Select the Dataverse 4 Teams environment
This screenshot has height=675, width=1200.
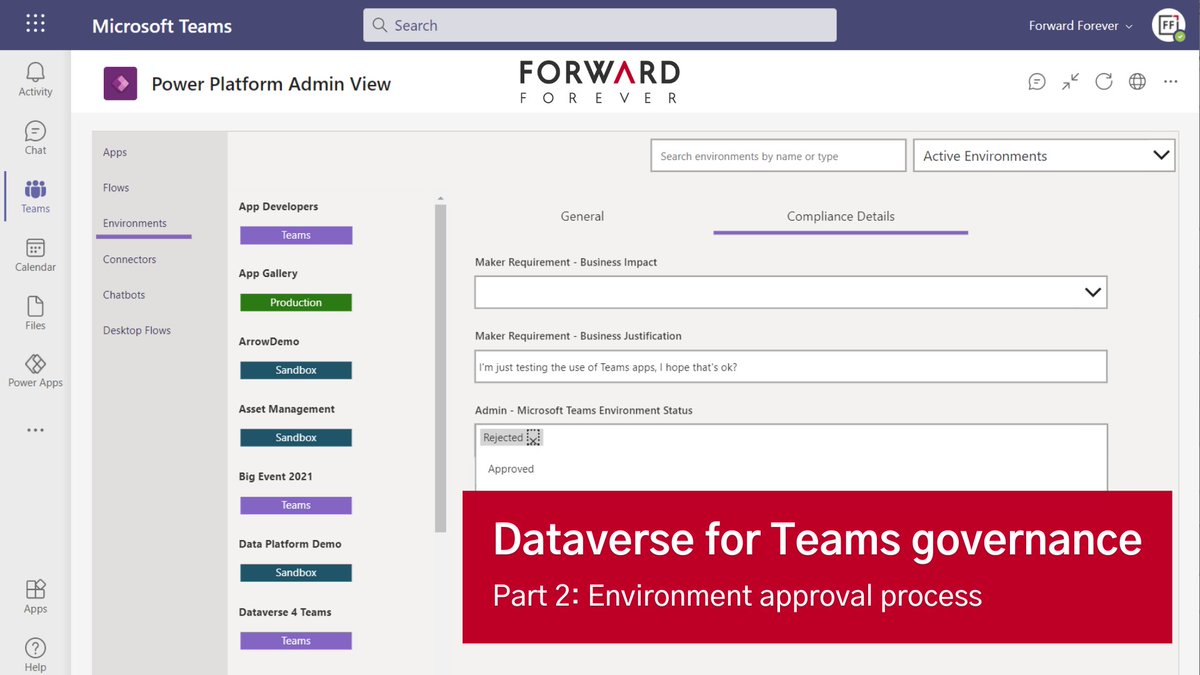coord(285,612)
